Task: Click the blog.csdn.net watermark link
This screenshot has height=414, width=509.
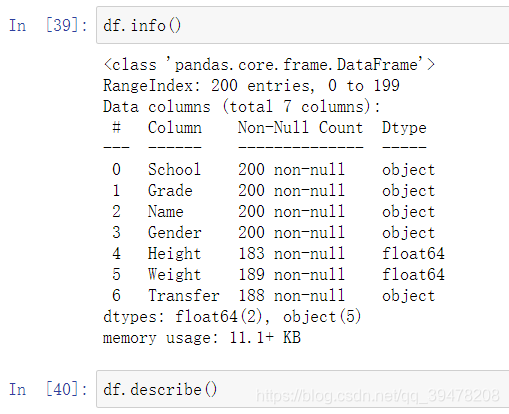Action: coord(378,396)
